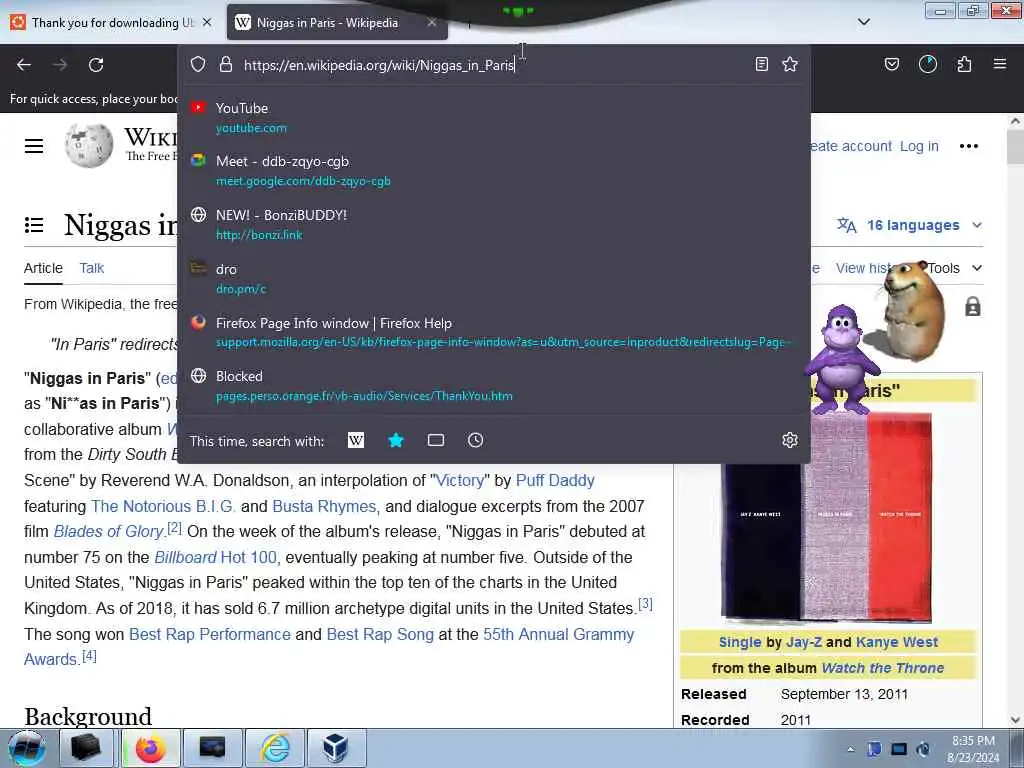Screen dimensions: 1024x768
Task: Open the Firefox account circle icon
Action: [928, 64]
